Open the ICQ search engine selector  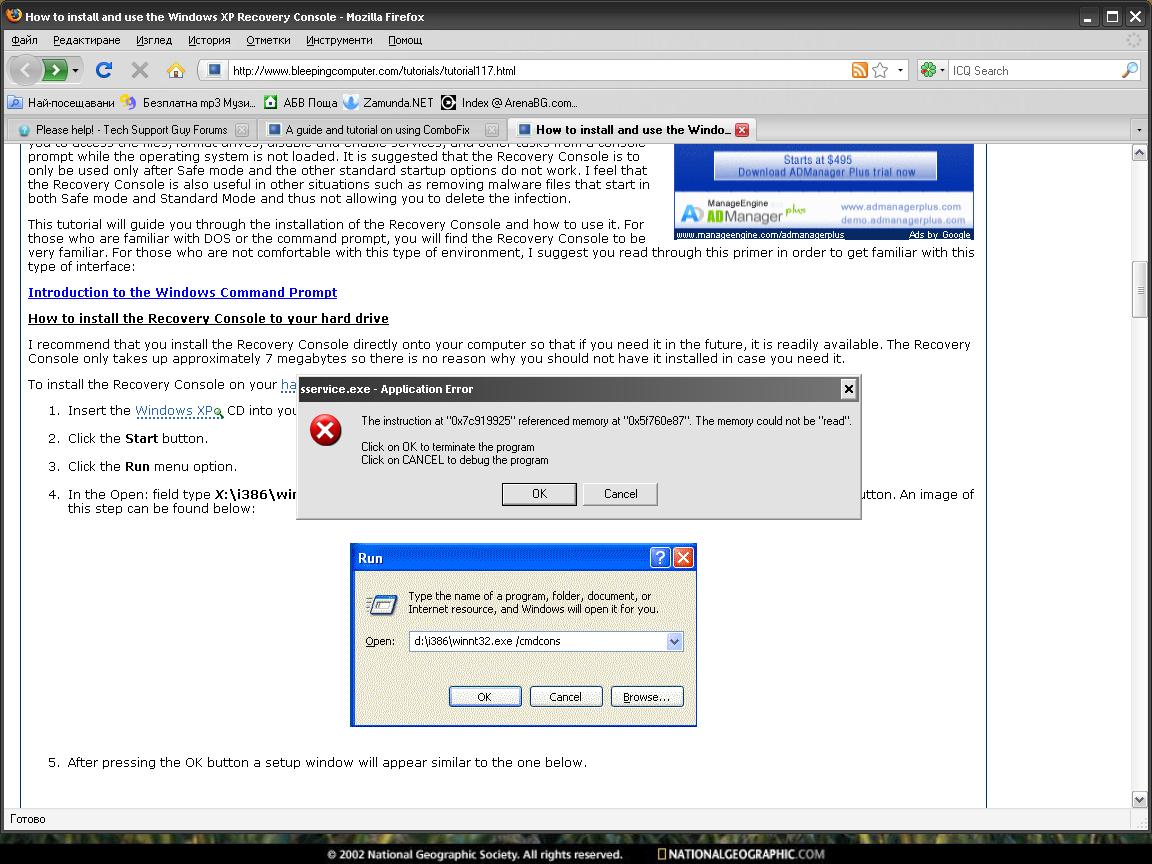pyautogui.click(x=933, y=70)
